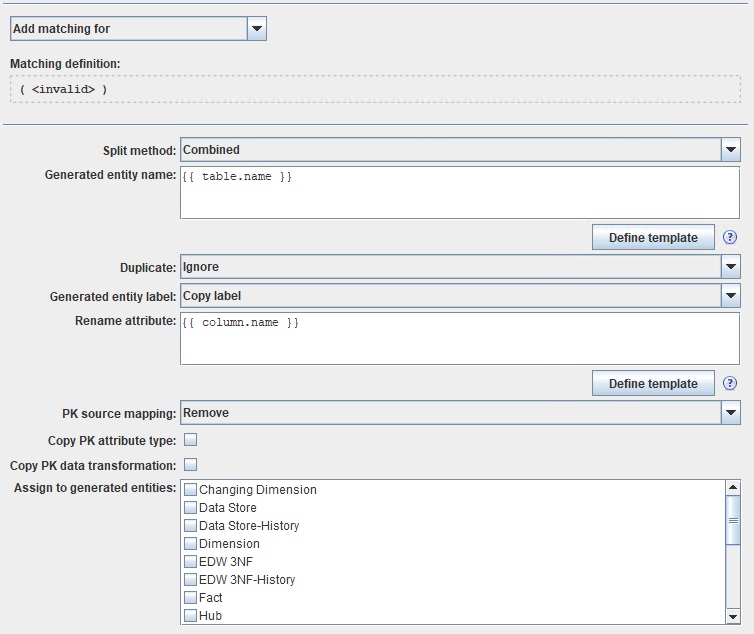Expand the Split method dropdown
The width and height of the screenshot is (754, 634).
click(730, 150)
